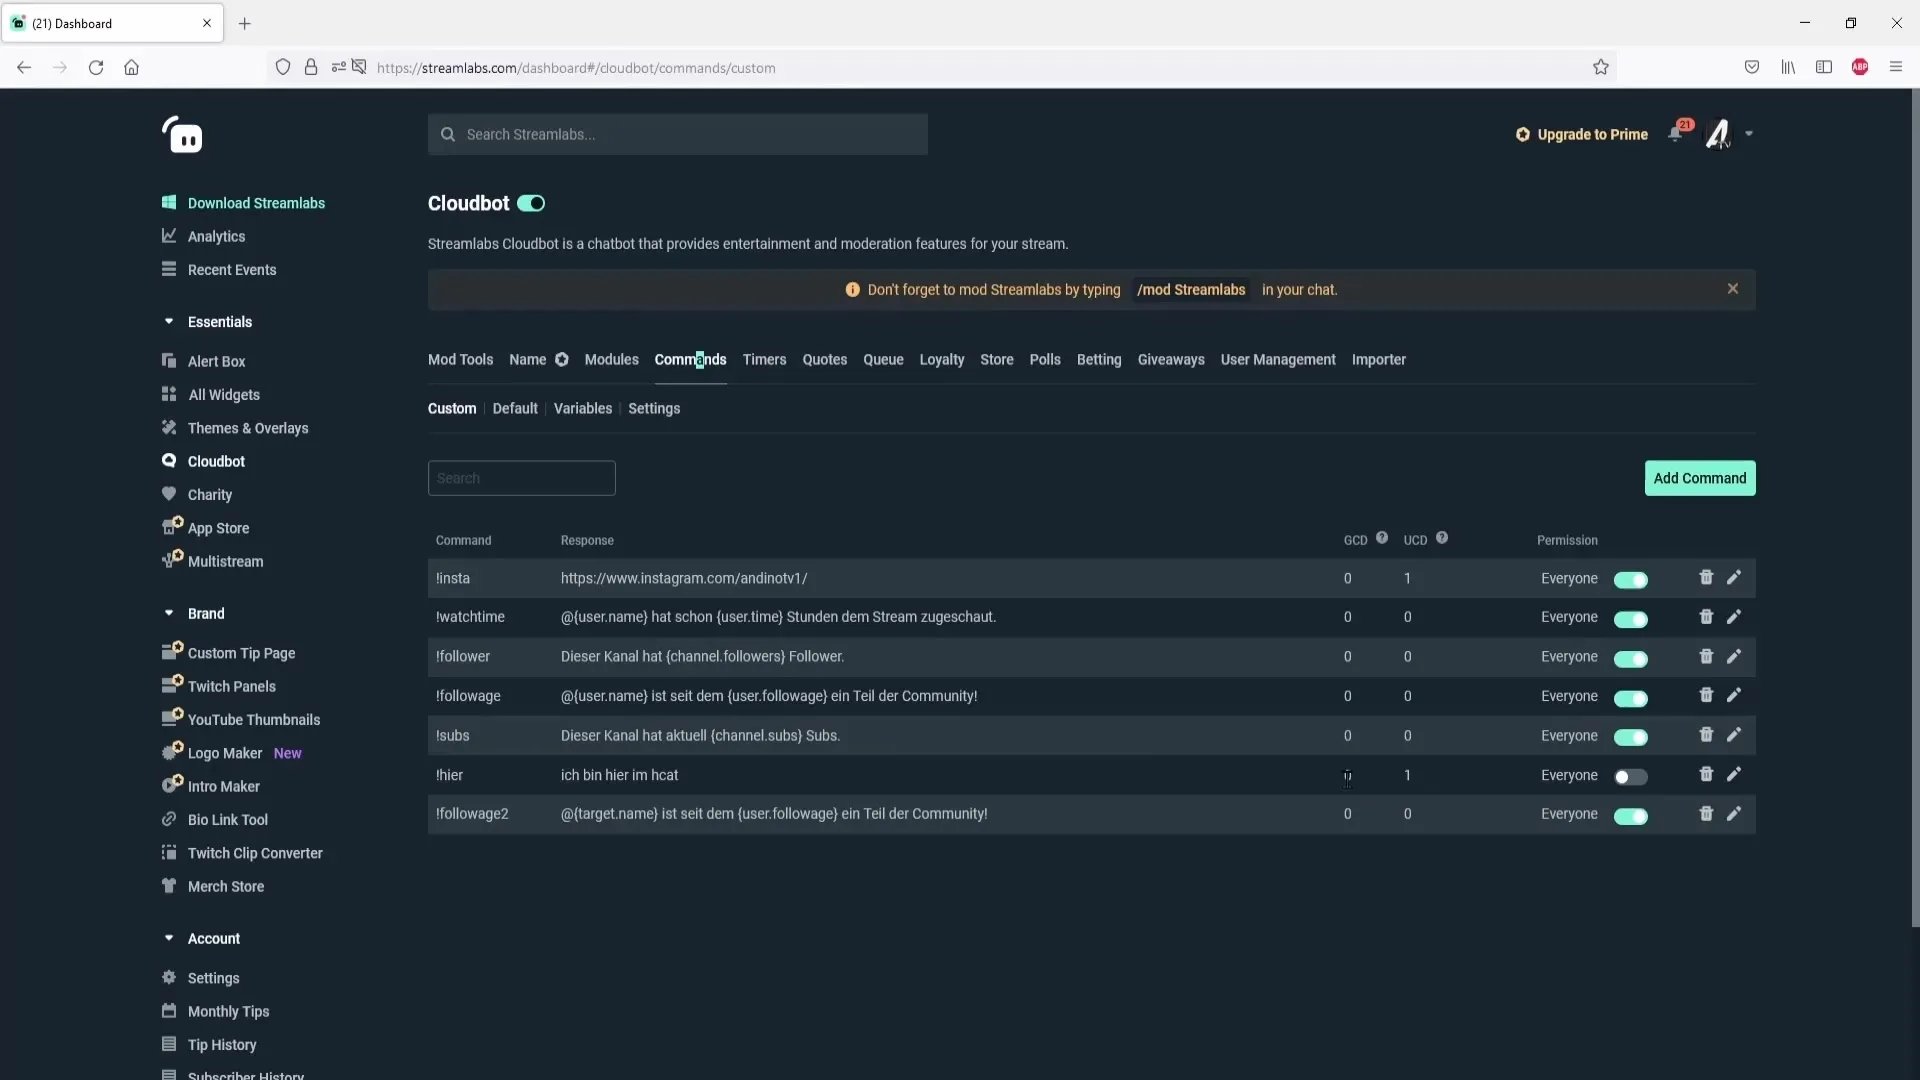Open the Modules tab

click(x=611, y=360)
